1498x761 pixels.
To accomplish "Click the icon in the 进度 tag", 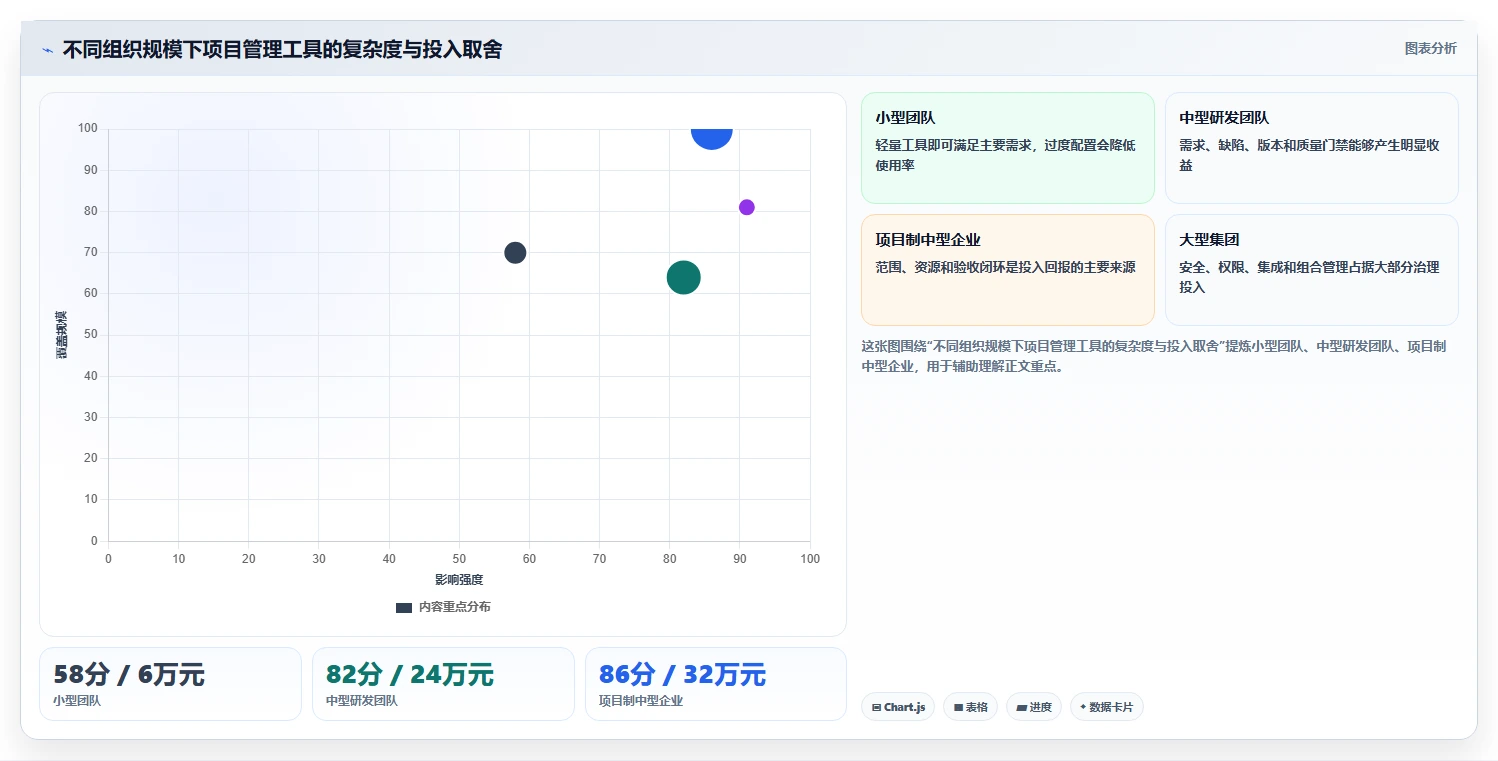I will pos(1021,707).
